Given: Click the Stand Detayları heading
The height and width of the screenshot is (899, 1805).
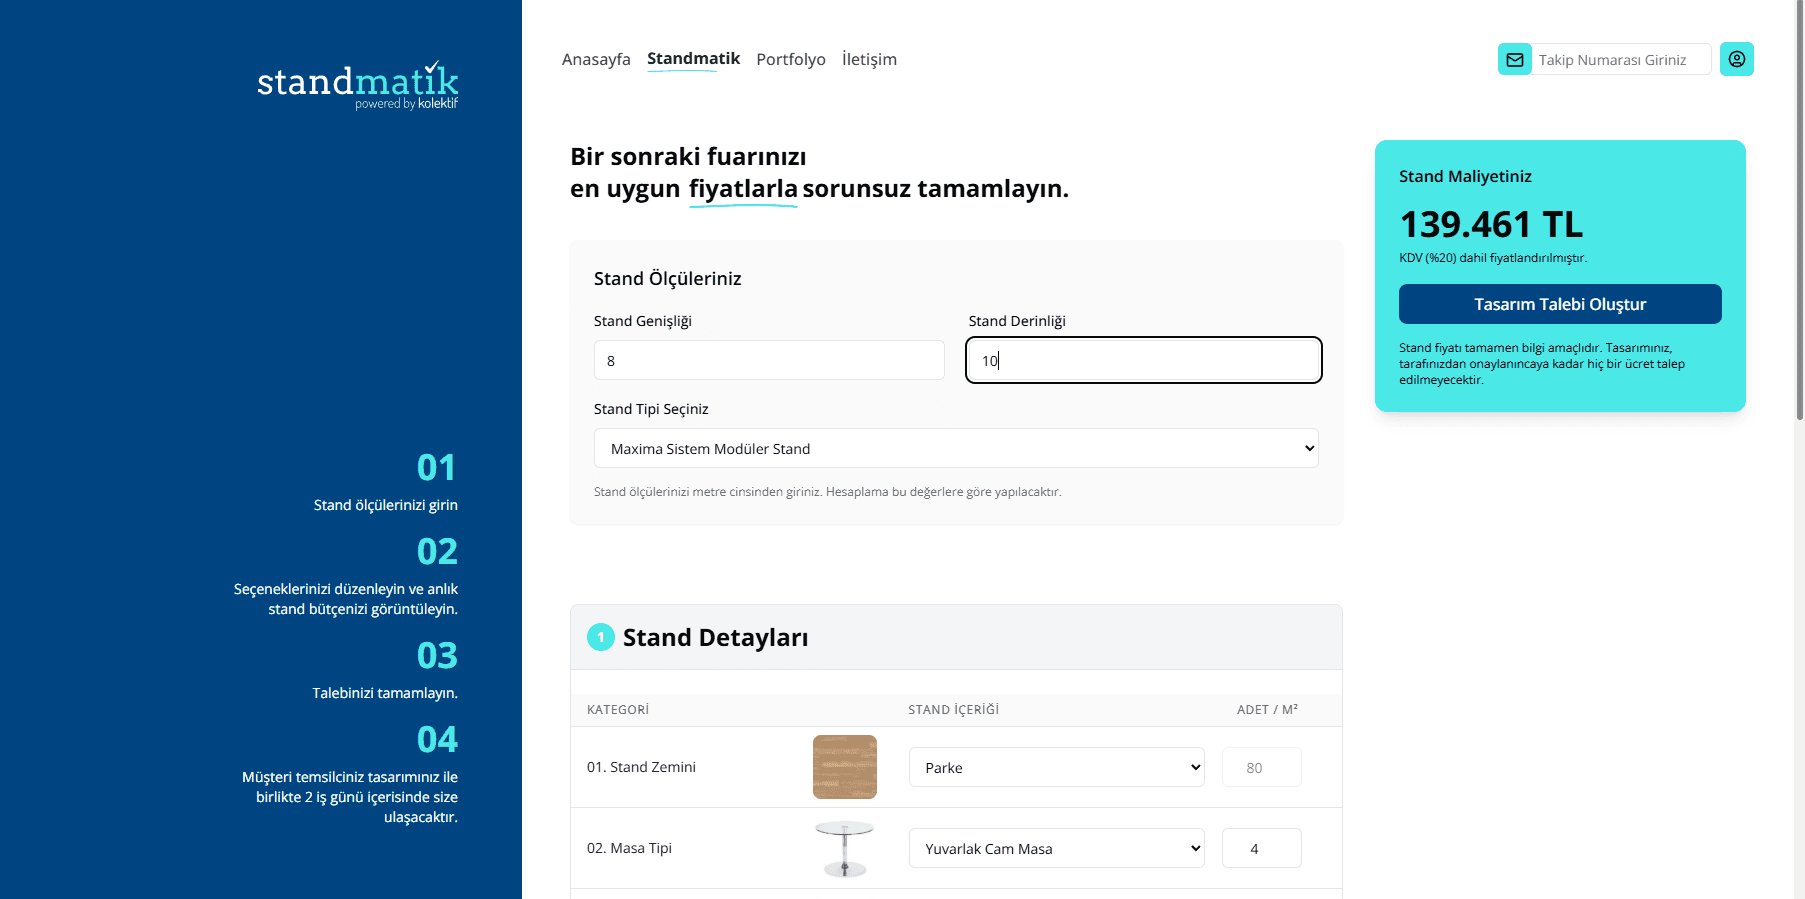Looking at the screenshot, I should pos(715,637).
